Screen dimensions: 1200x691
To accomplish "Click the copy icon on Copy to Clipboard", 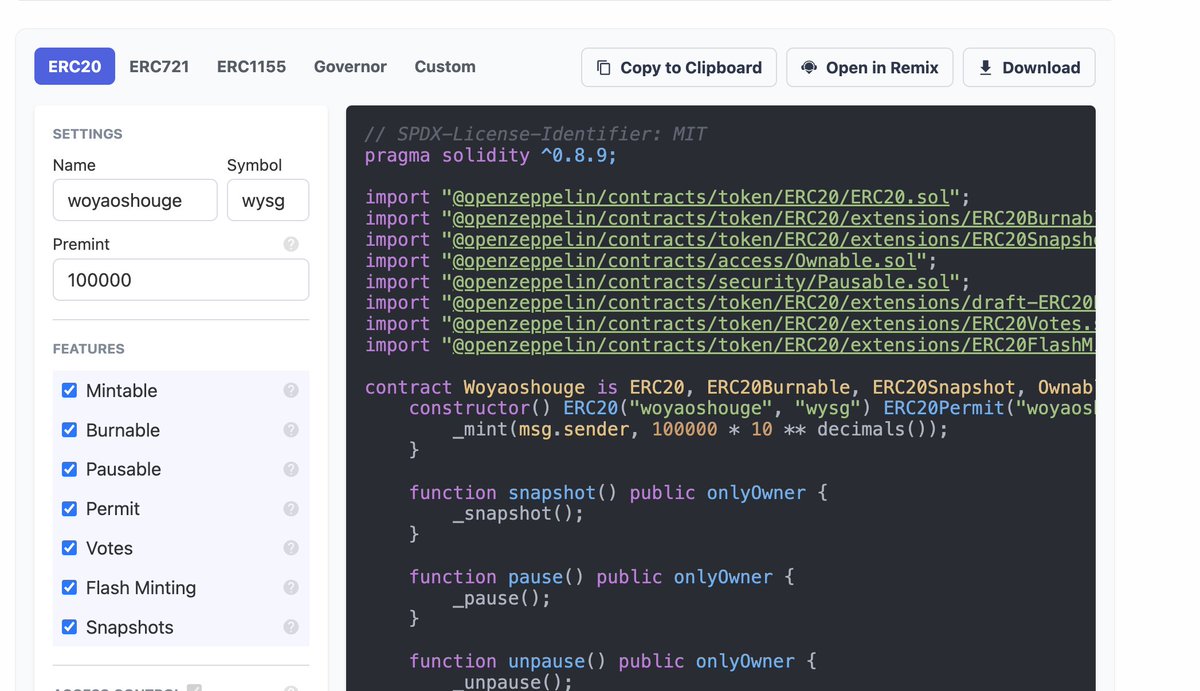I will 604,67.
